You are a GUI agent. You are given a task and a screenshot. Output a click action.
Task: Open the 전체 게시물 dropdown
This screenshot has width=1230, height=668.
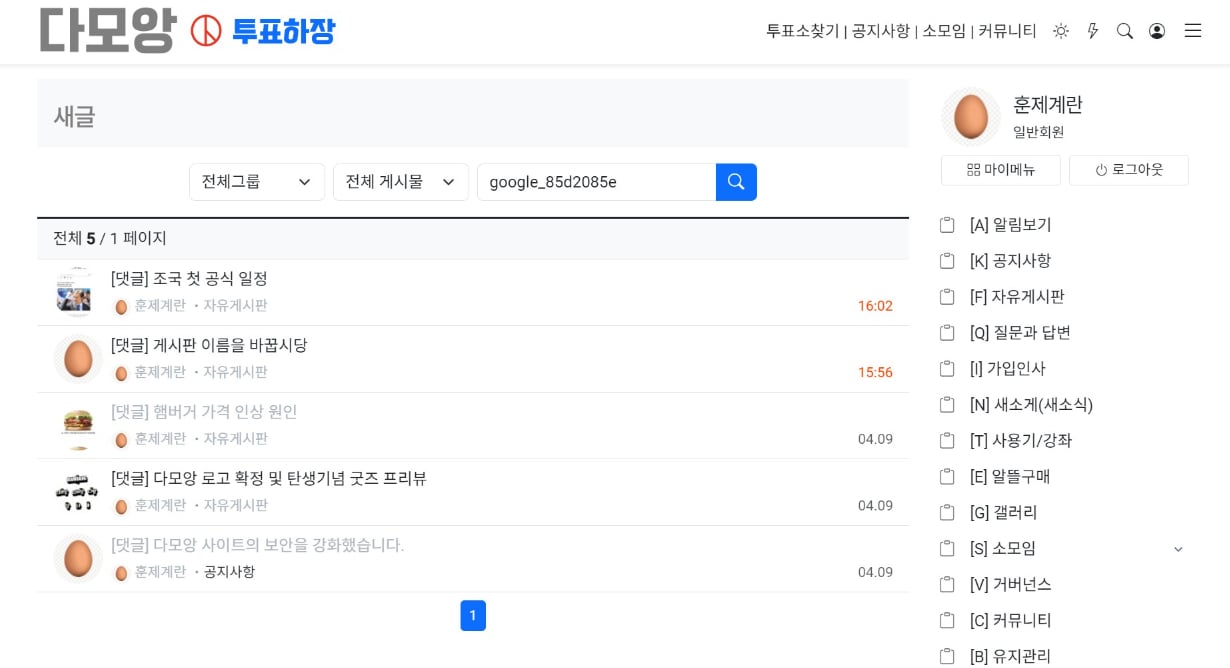click(401, 182)
